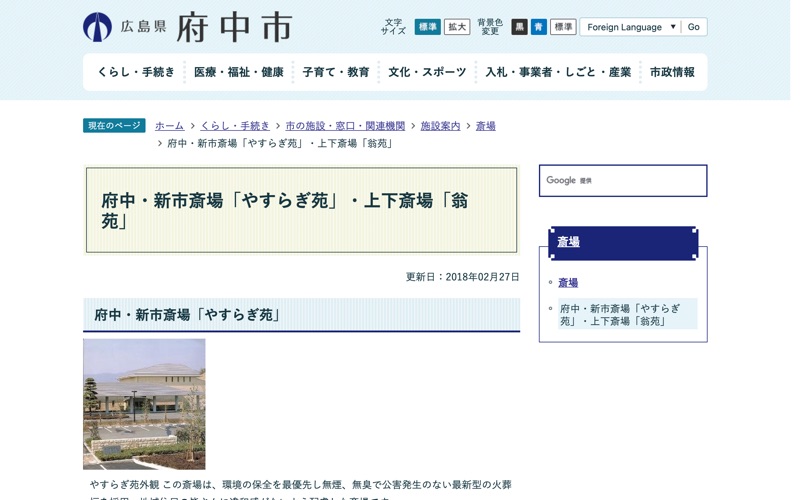Switch background color to 黒
800x500 pixels.
[519, 27]
